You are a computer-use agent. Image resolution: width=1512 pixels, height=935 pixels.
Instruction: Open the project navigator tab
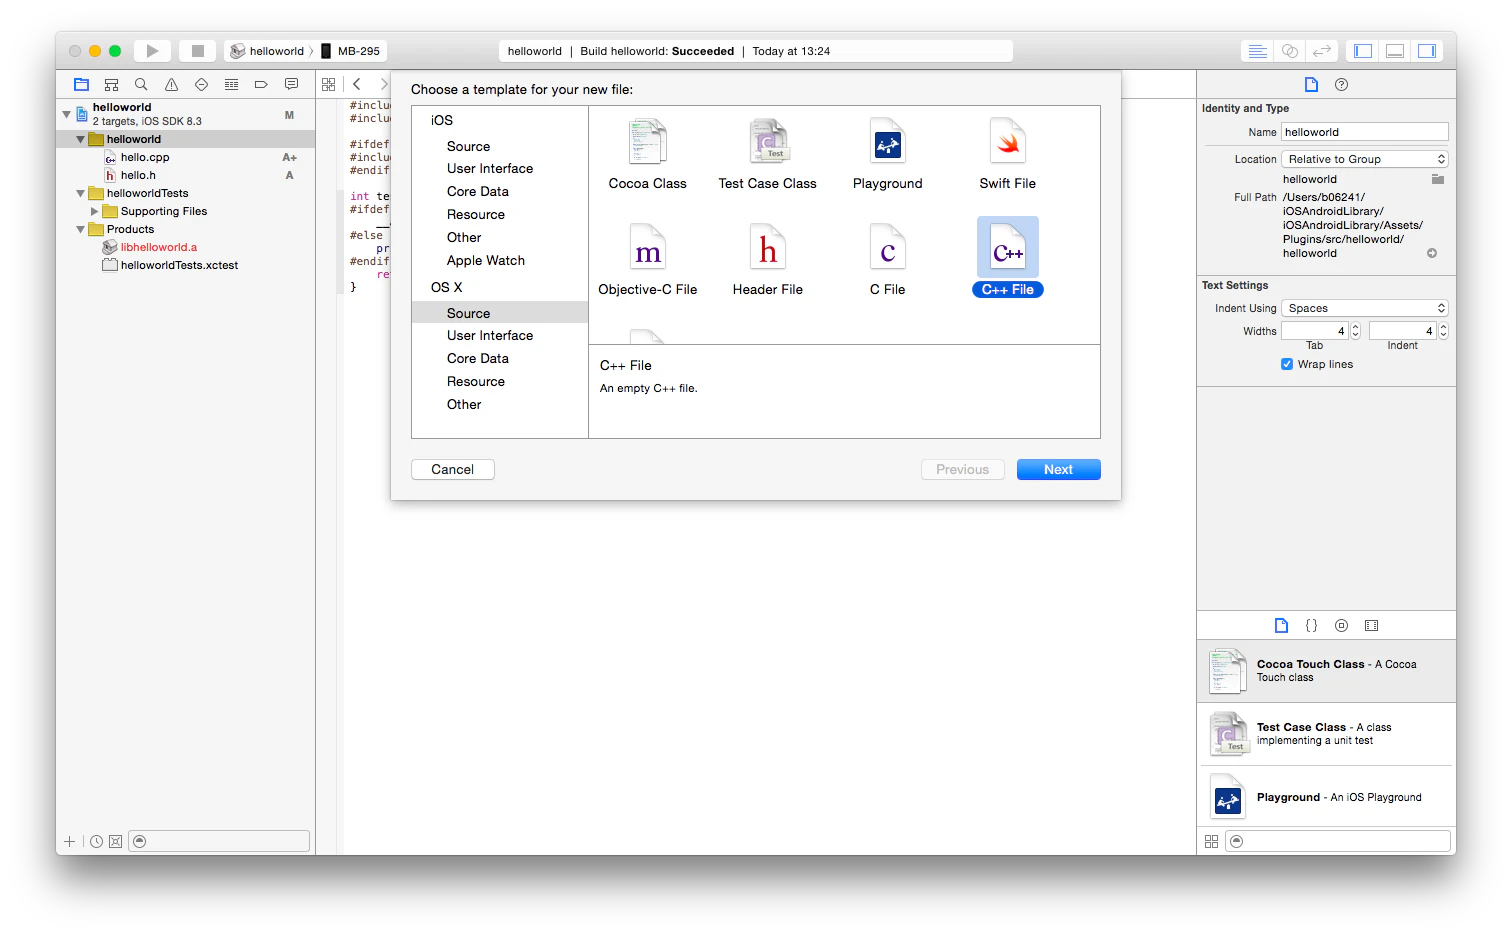pyautogui.click(x=82, y=84)
